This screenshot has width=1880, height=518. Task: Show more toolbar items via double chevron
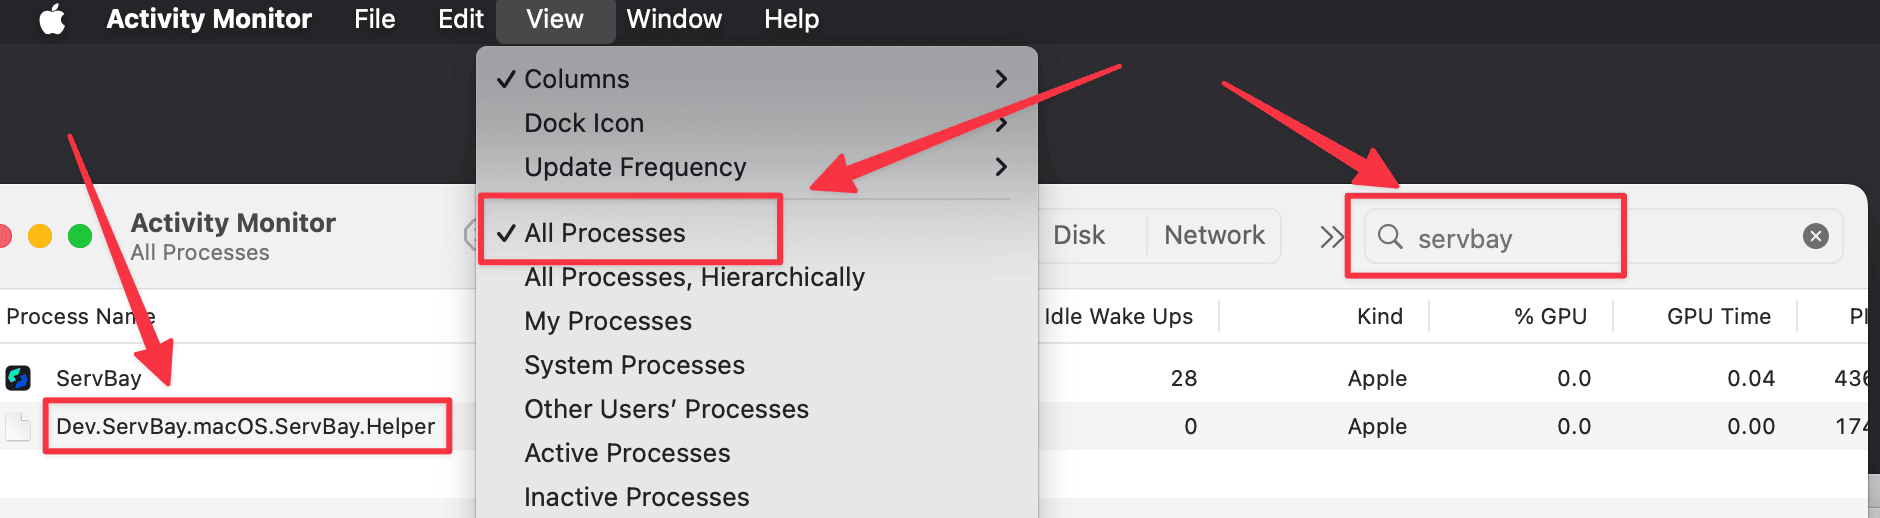tap(1331, 237)
